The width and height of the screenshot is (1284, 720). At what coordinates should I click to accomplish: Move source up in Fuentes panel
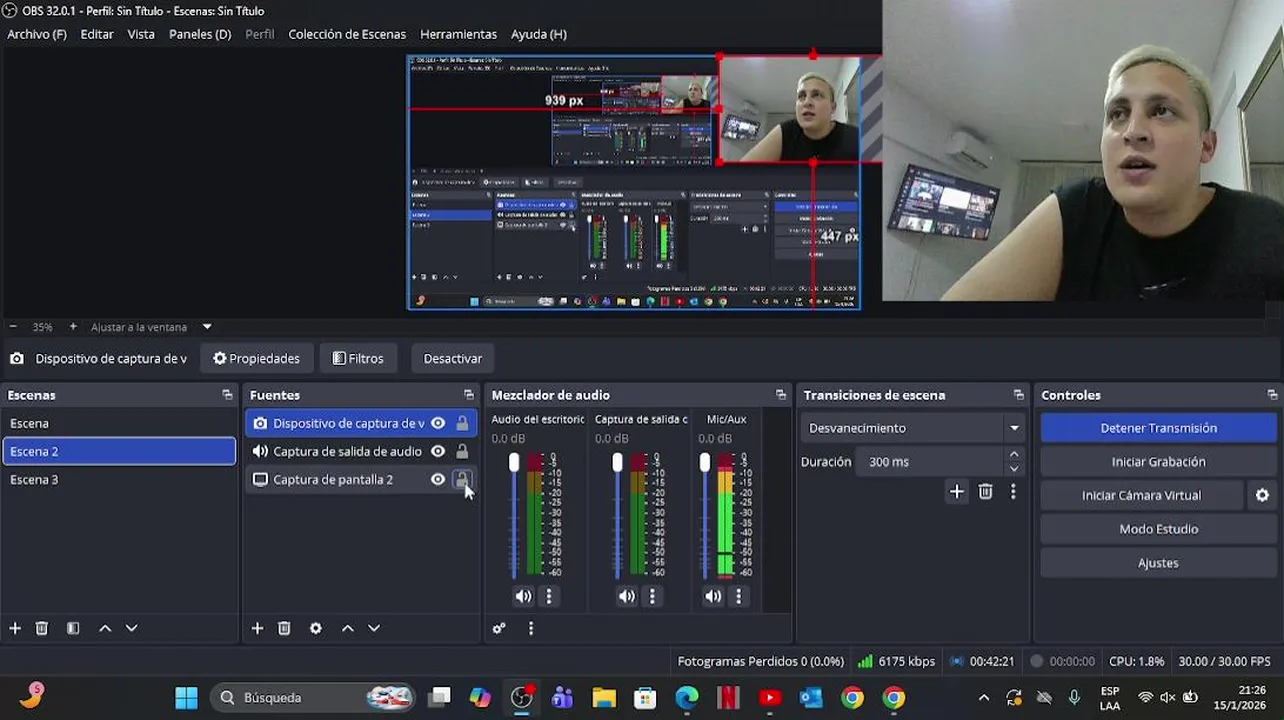[348, 628]
